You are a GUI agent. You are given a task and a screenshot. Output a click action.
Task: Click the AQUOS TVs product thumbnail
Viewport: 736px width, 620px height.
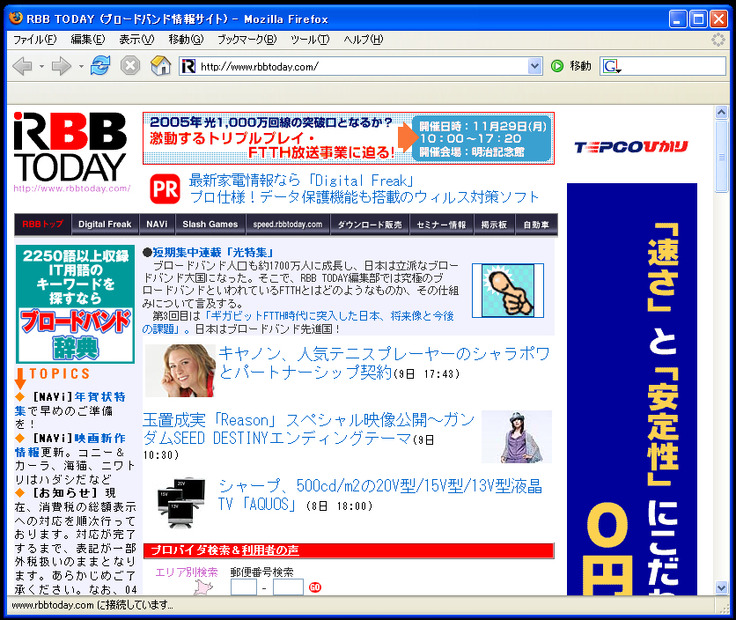click(182, 503)
